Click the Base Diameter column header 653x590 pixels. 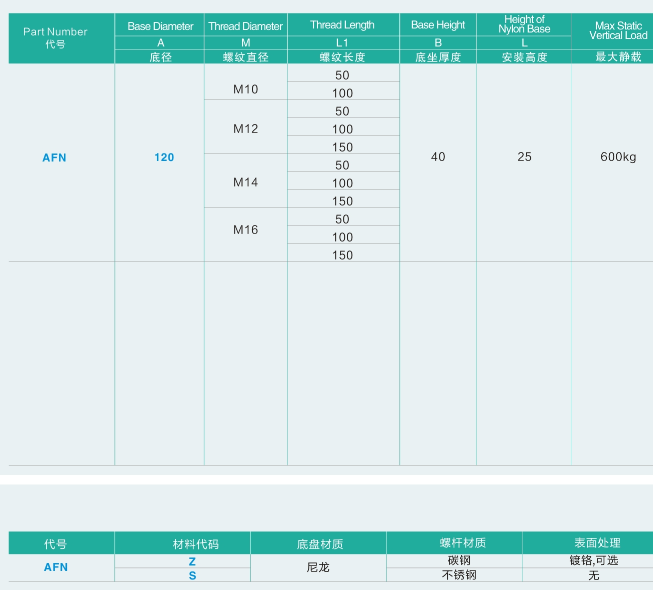click(x=160, y=26)
